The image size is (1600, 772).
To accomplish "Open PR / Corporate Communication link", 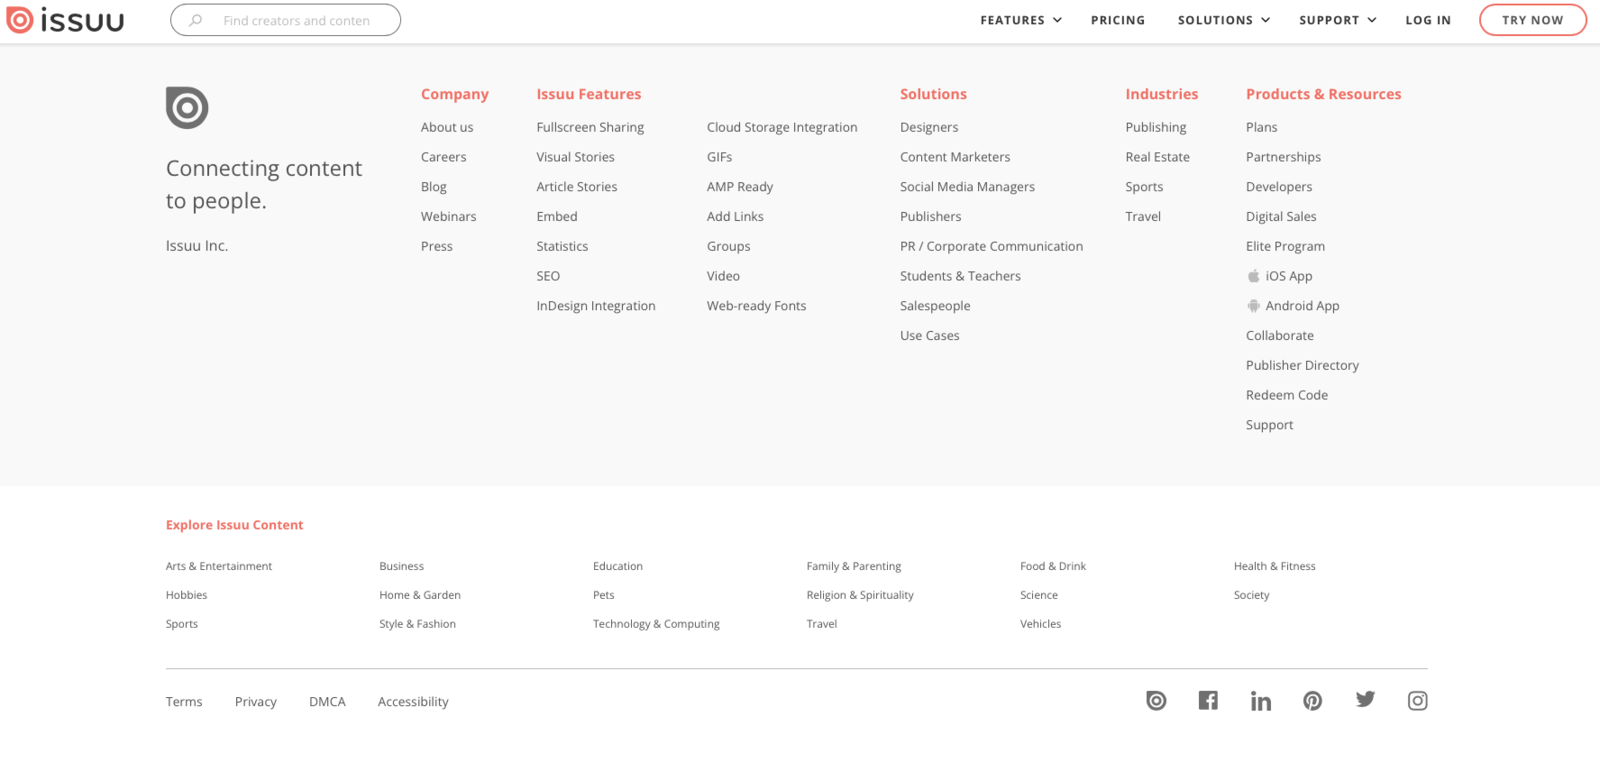I will 992,246.
